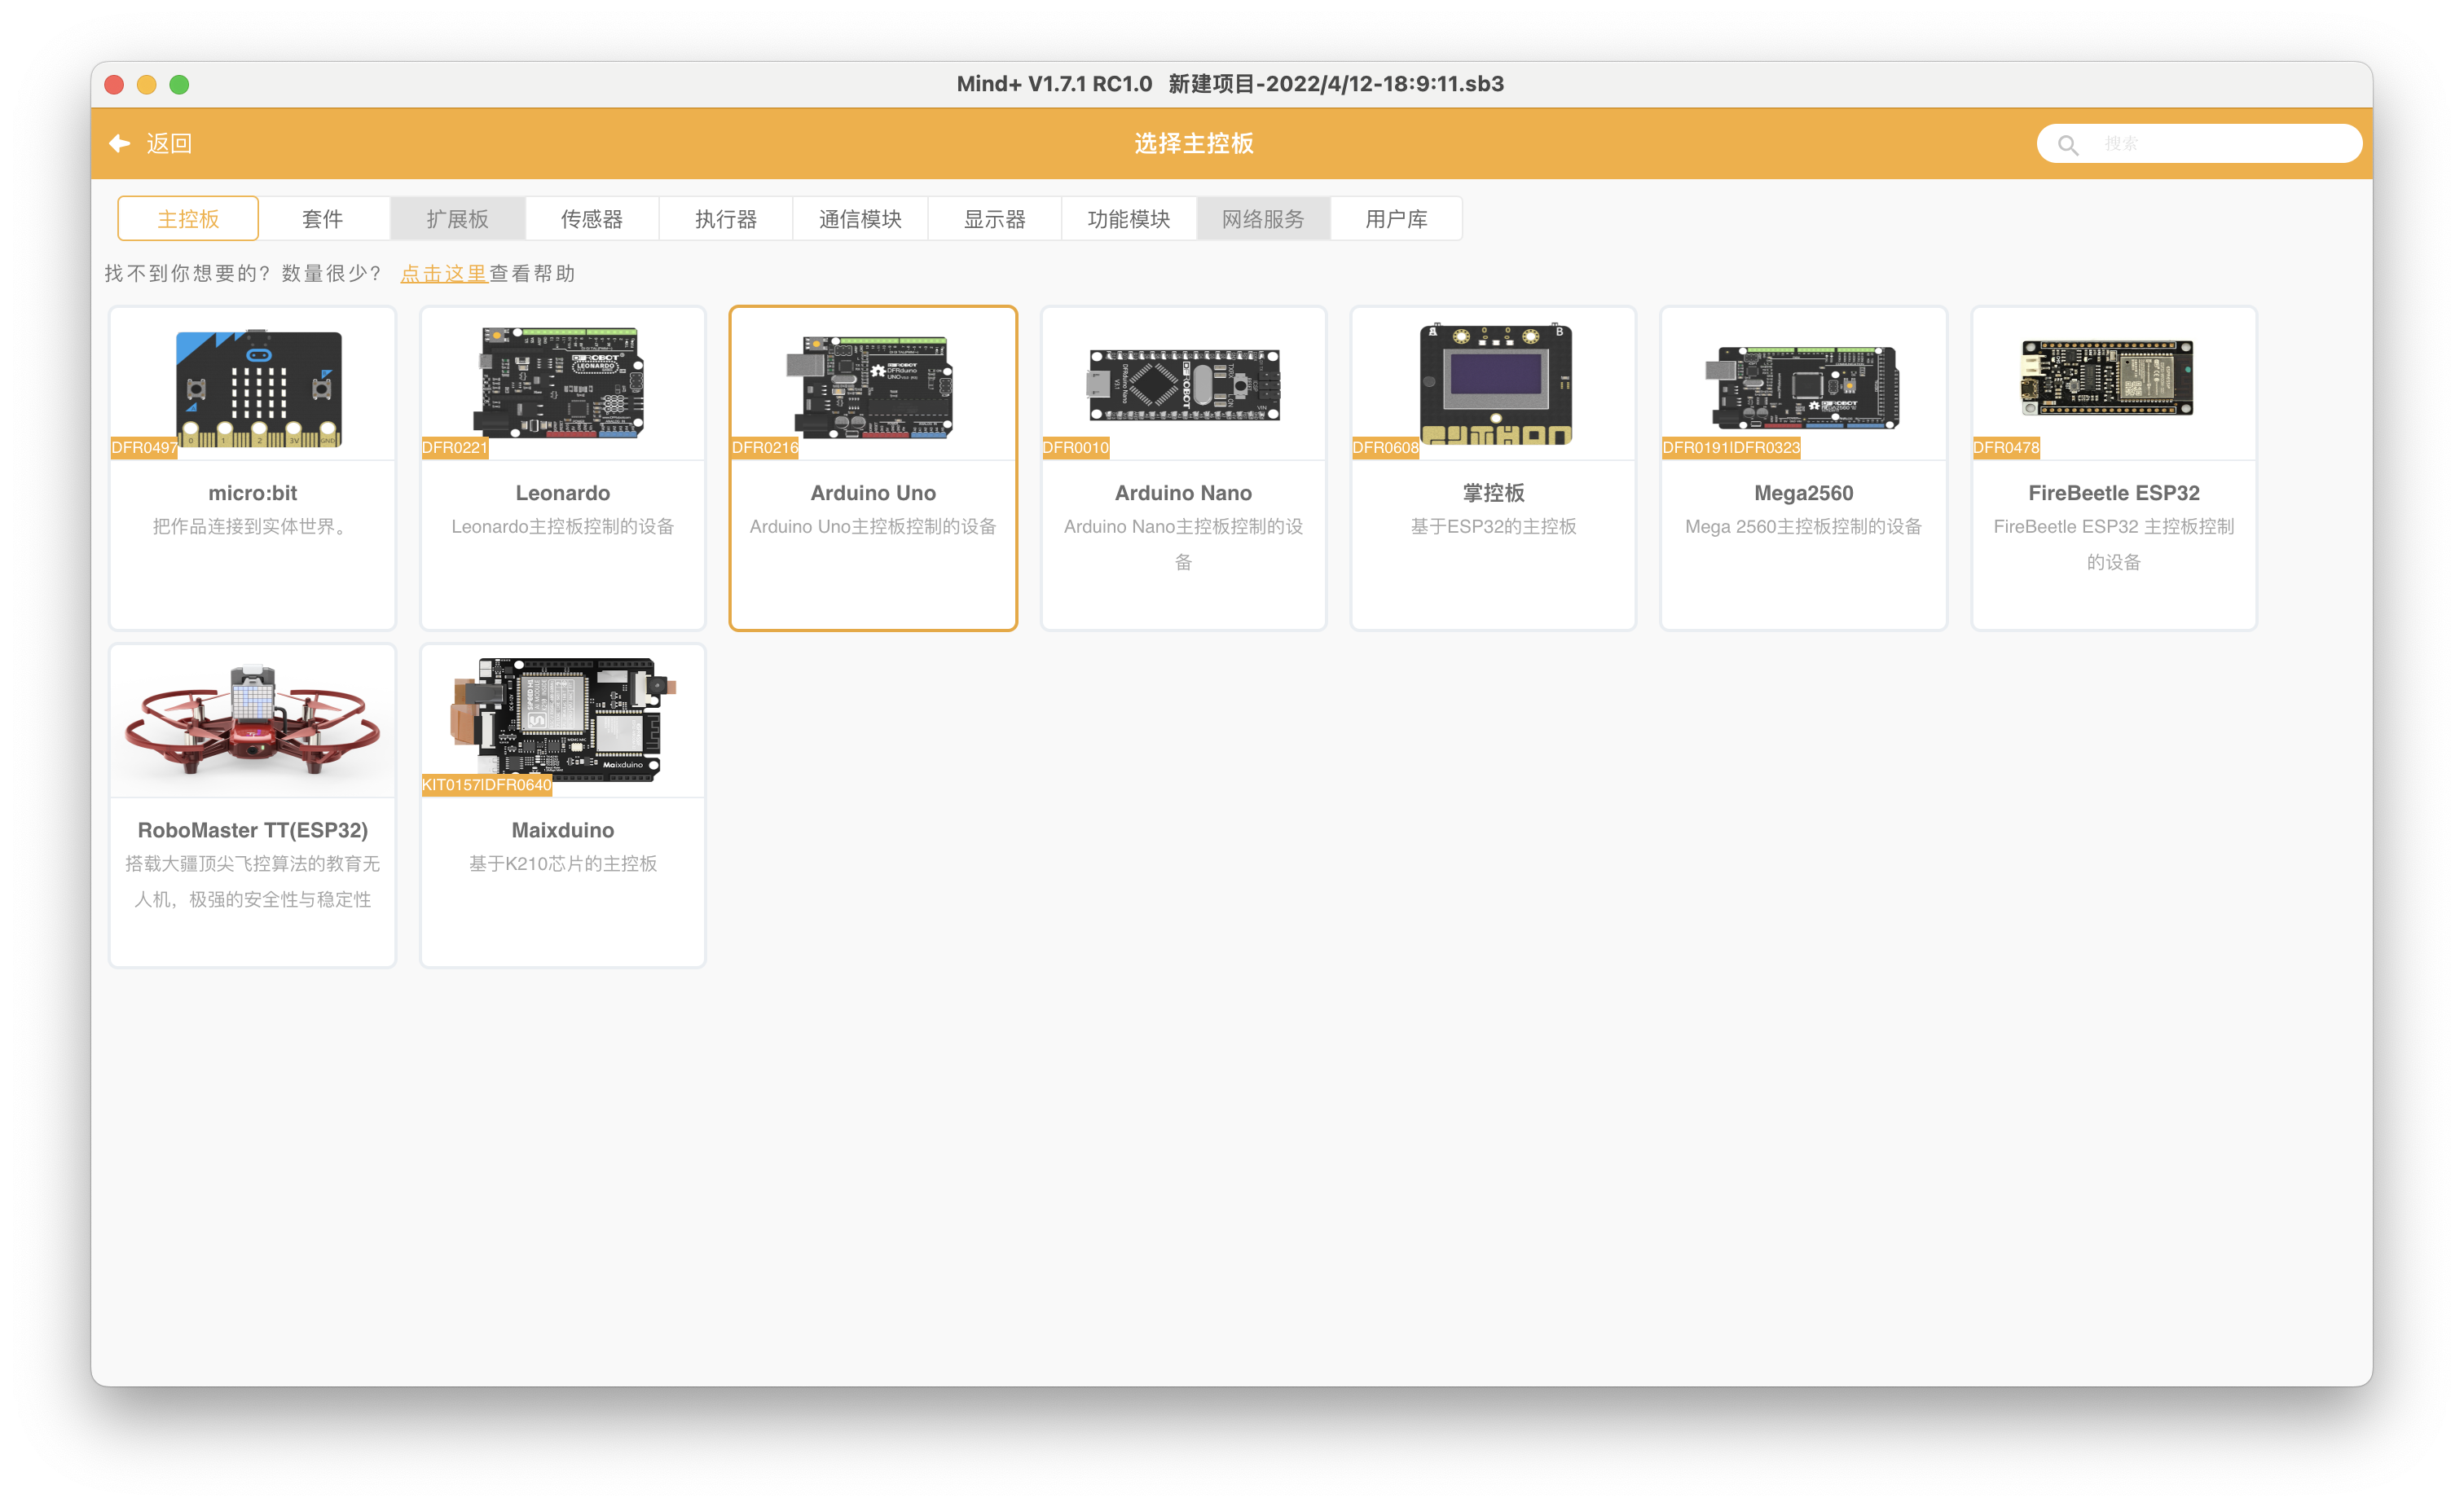Click the RoboMaster TT(ESP32) title text
Image resolution: width=2464 pixels, height=1507 pixels.
click(x=252, y=830)
